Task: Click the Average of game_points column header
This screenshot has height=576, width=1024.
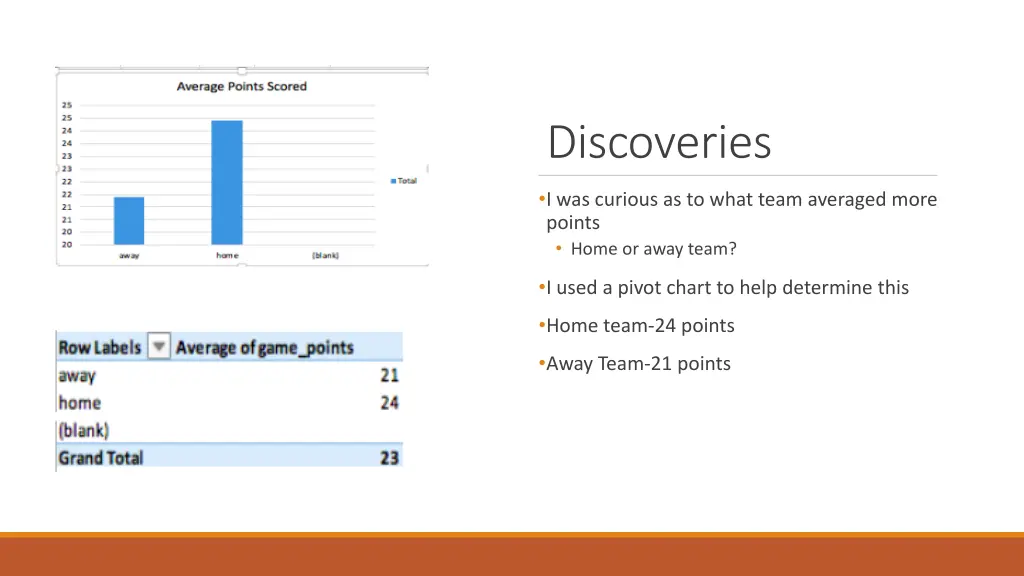Action: (x=265, y=347)
